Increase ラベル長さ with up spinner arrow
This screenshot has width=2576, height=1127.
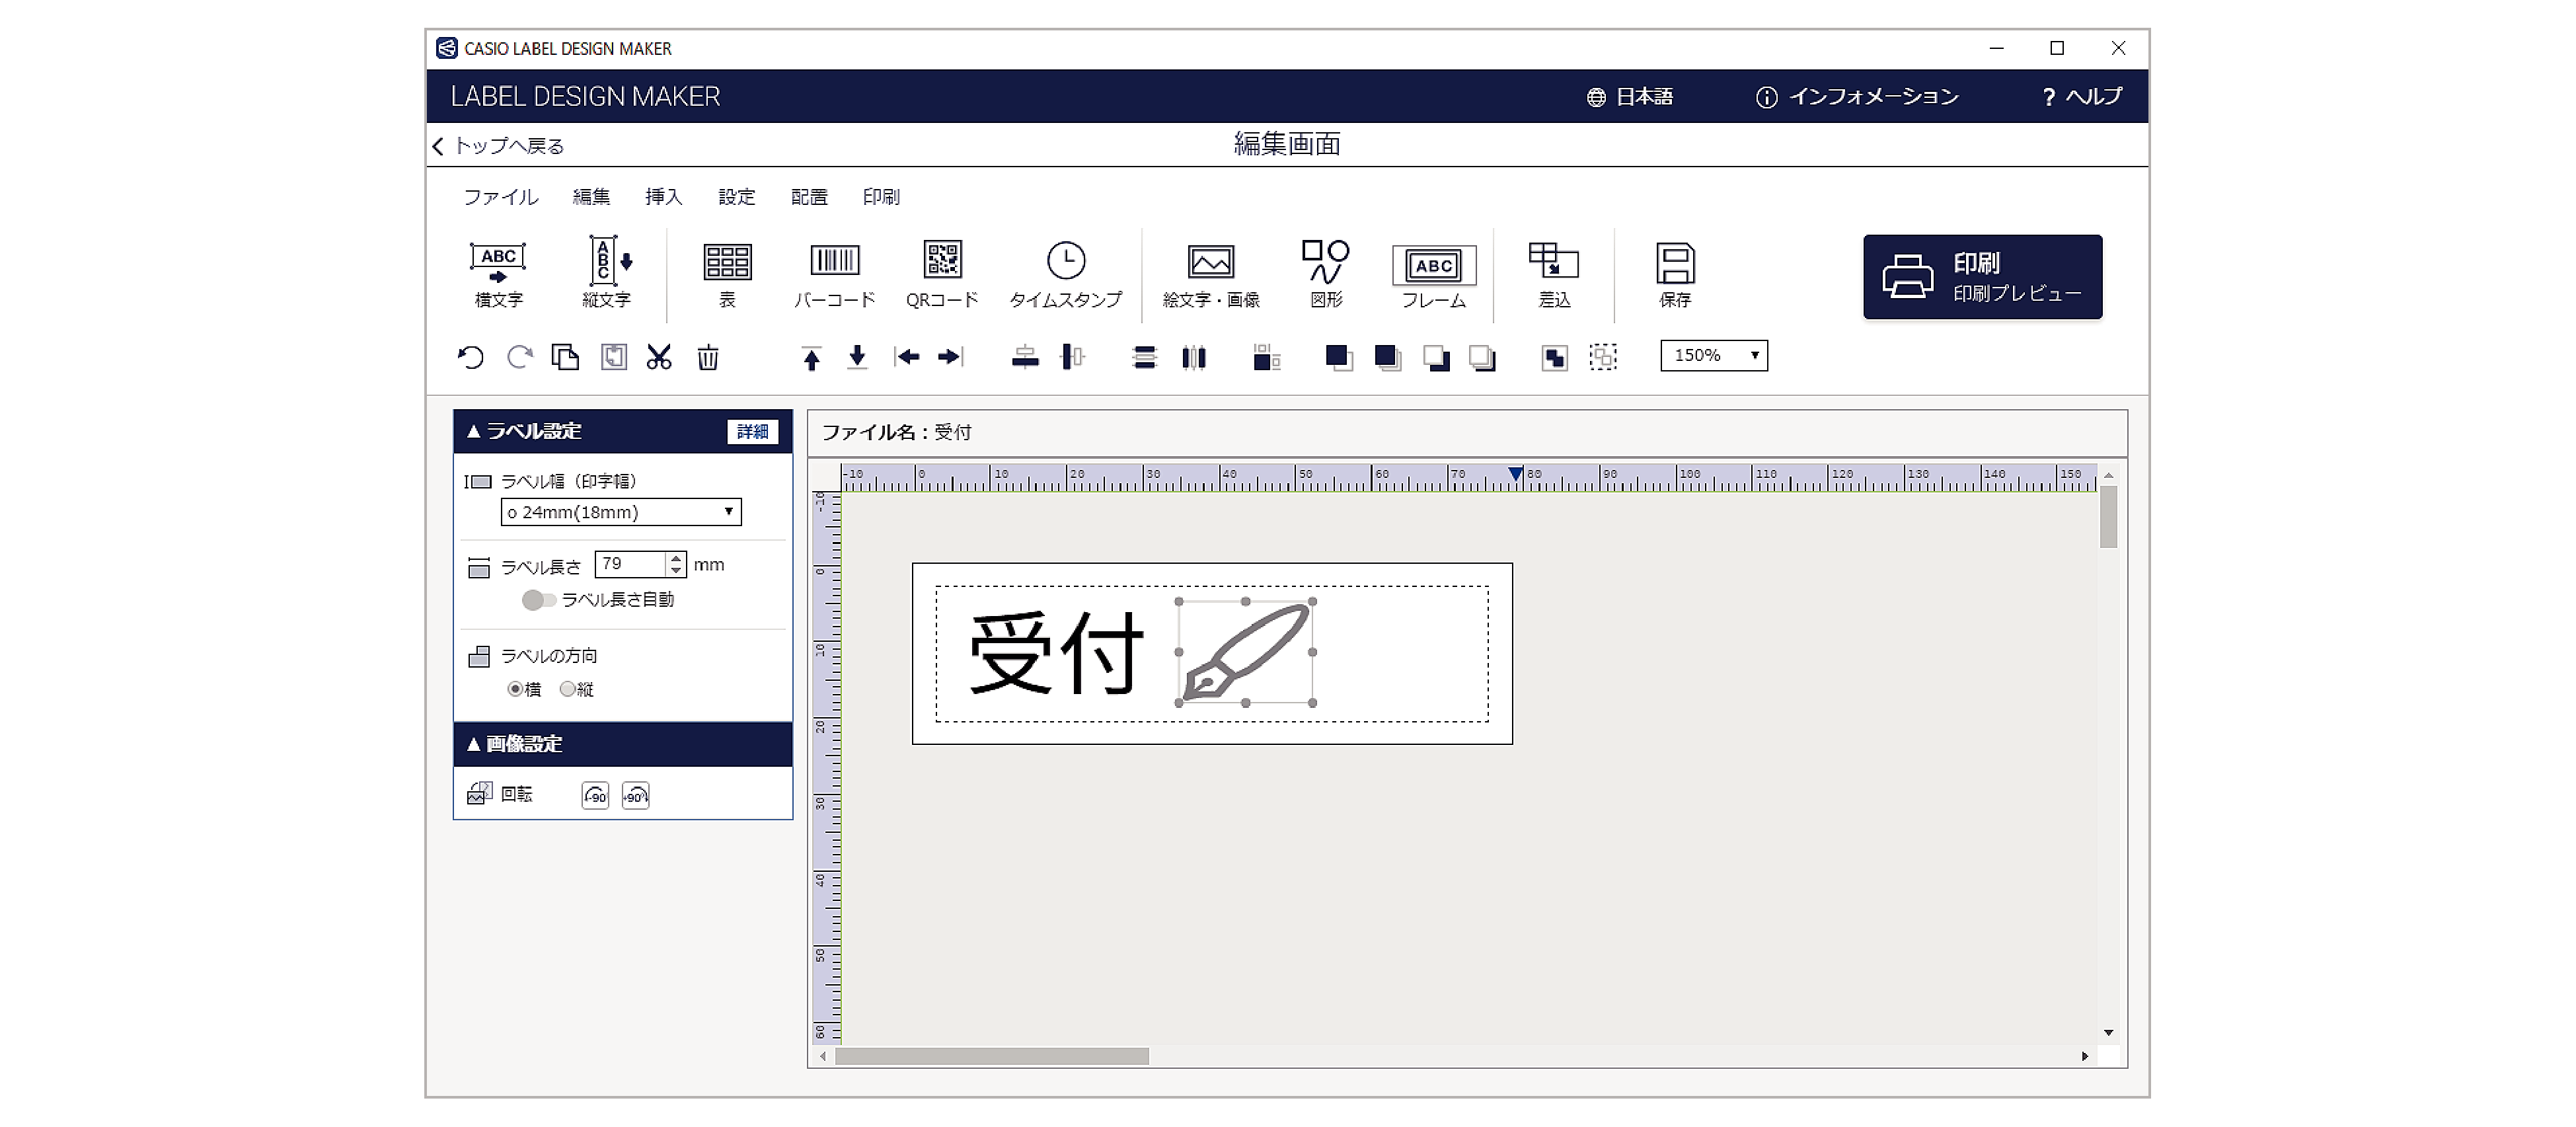pyautogui.click(x=676, y=558)
